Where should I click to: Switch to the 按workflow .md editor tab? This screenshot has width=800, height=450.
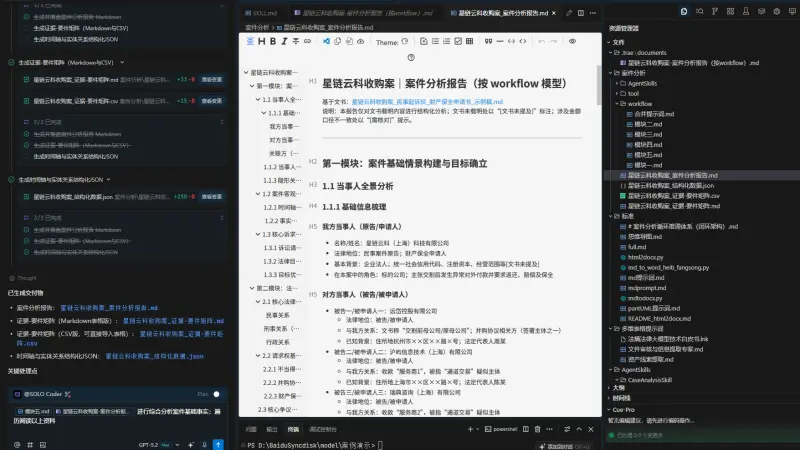pos(363,13)
